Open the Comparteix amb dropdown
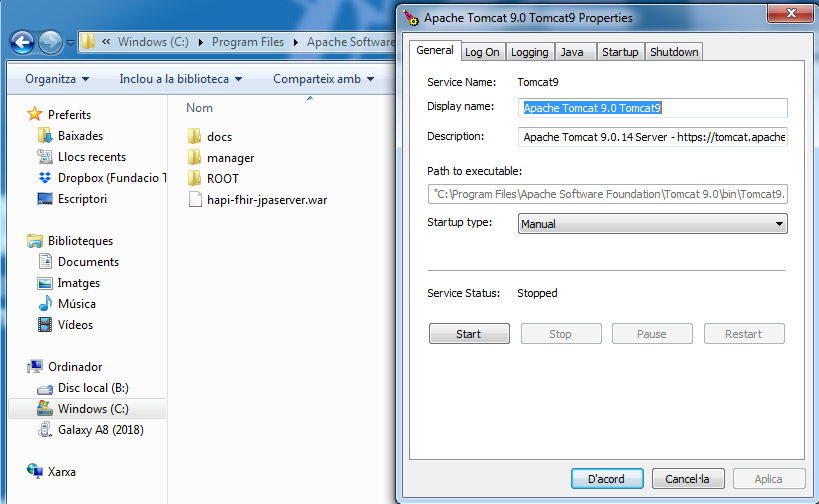Image resolution: width=819 pixels, height=504 pixels. (x=323, y=79)
